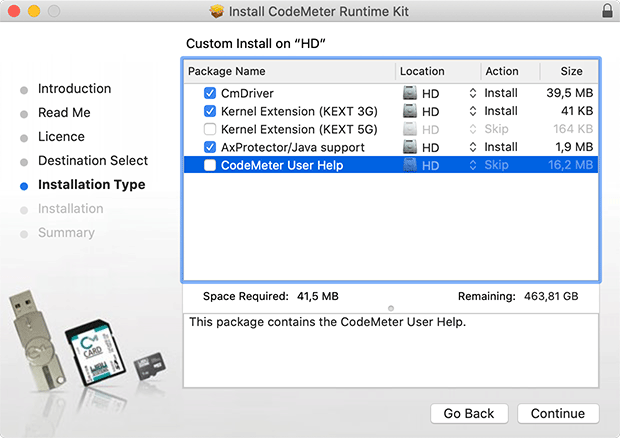Click the lock icon in title bar
This screenshot has height=438, width=620.
tap(607, 11)
